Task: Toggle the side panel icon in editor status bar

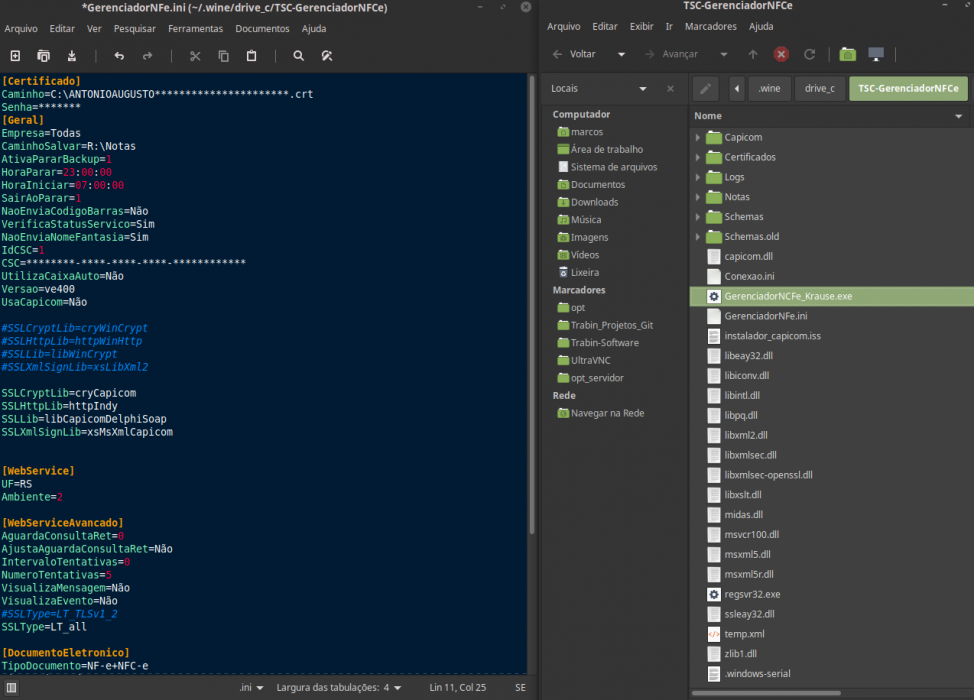Action: click(x=11, y=688)
